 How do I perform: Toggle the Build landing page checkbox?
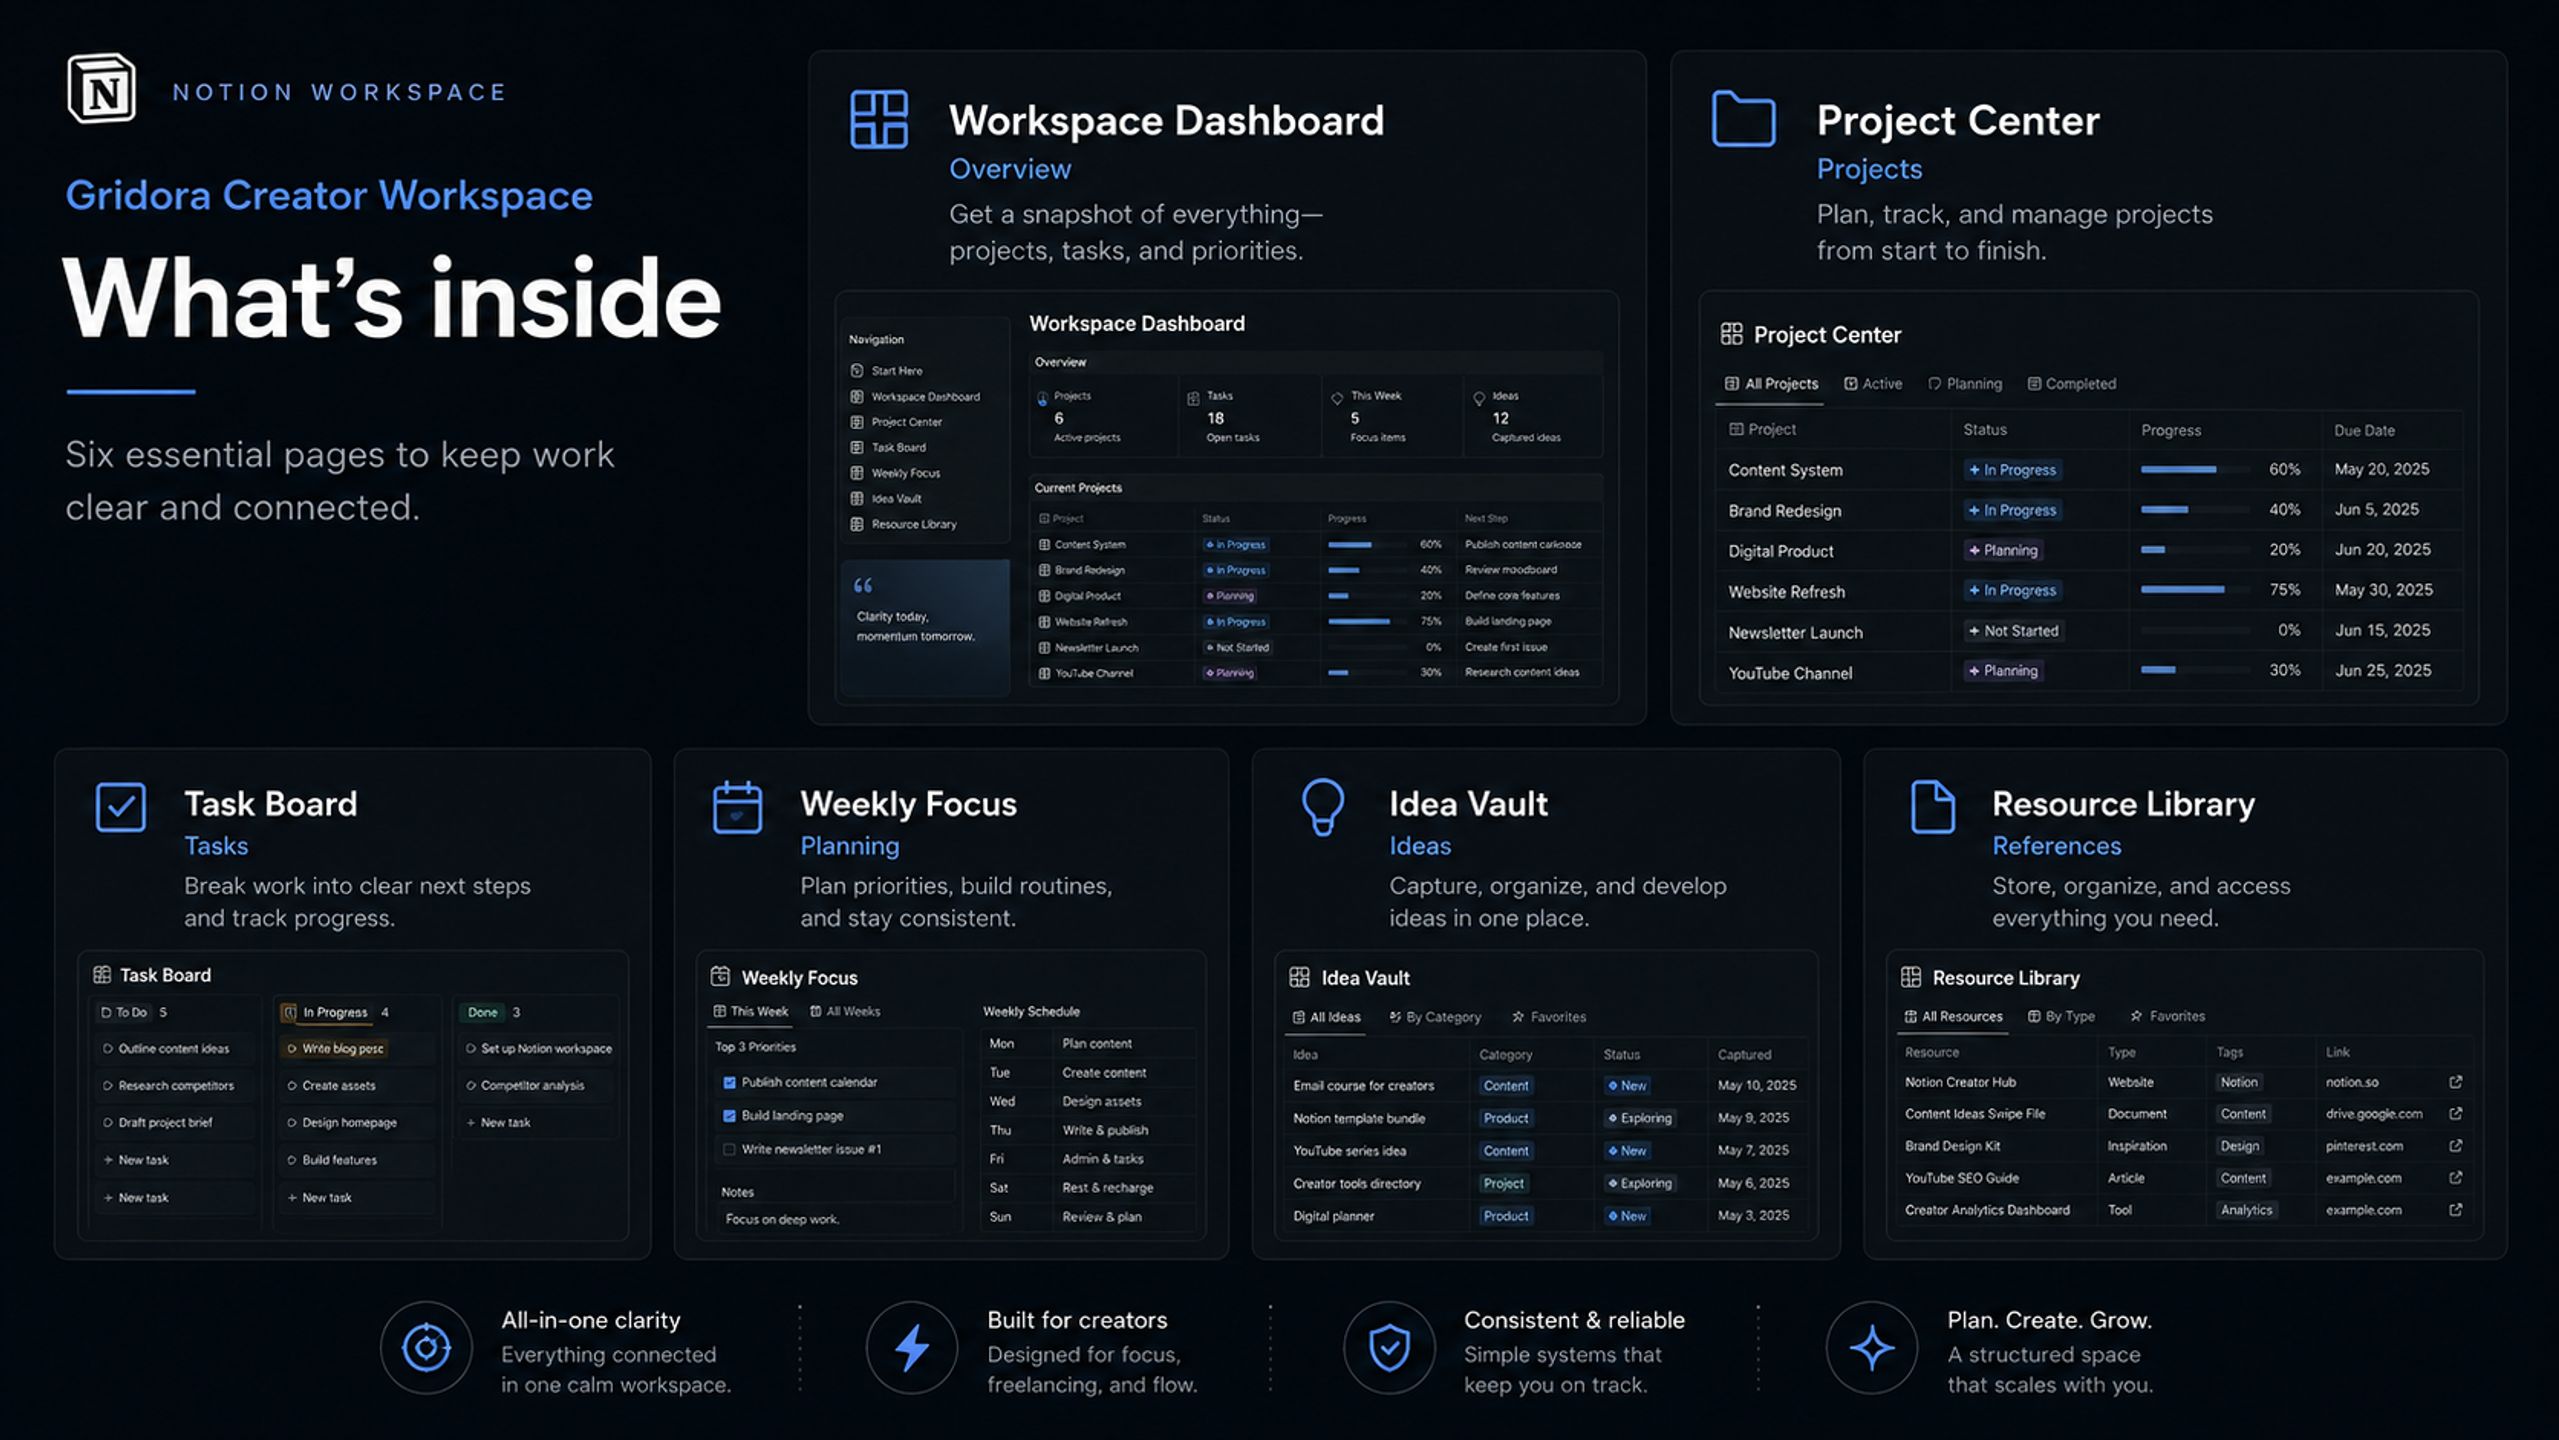coord(729,1116)
